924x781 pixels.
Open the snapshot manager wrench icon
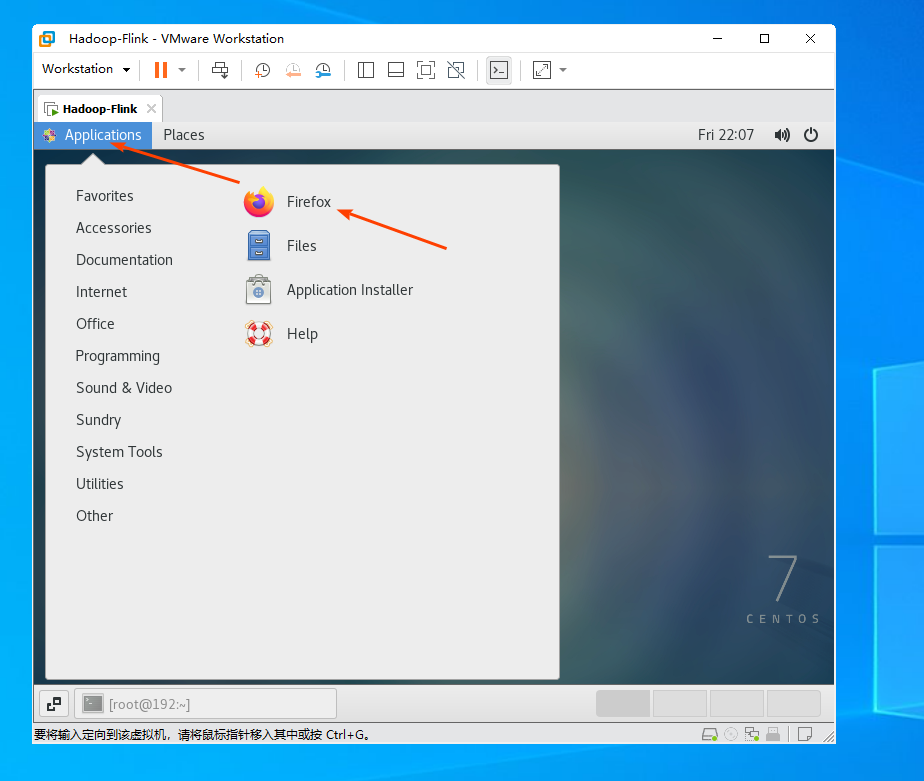[x=323, y=70]
